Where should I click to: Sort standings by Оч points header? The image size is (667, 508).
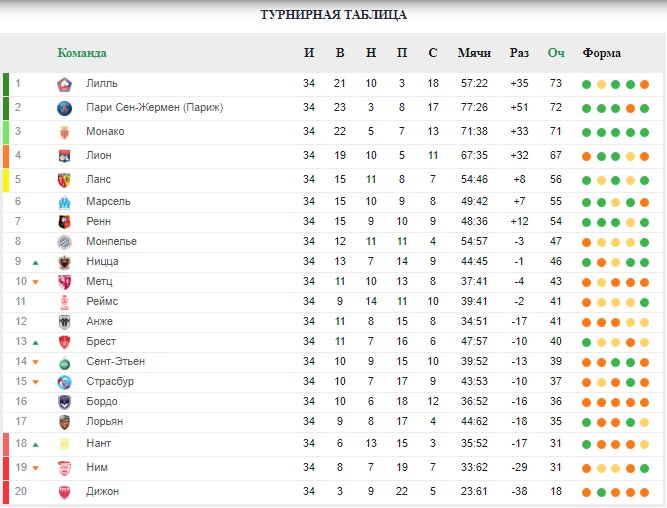[x=556, y=53]
